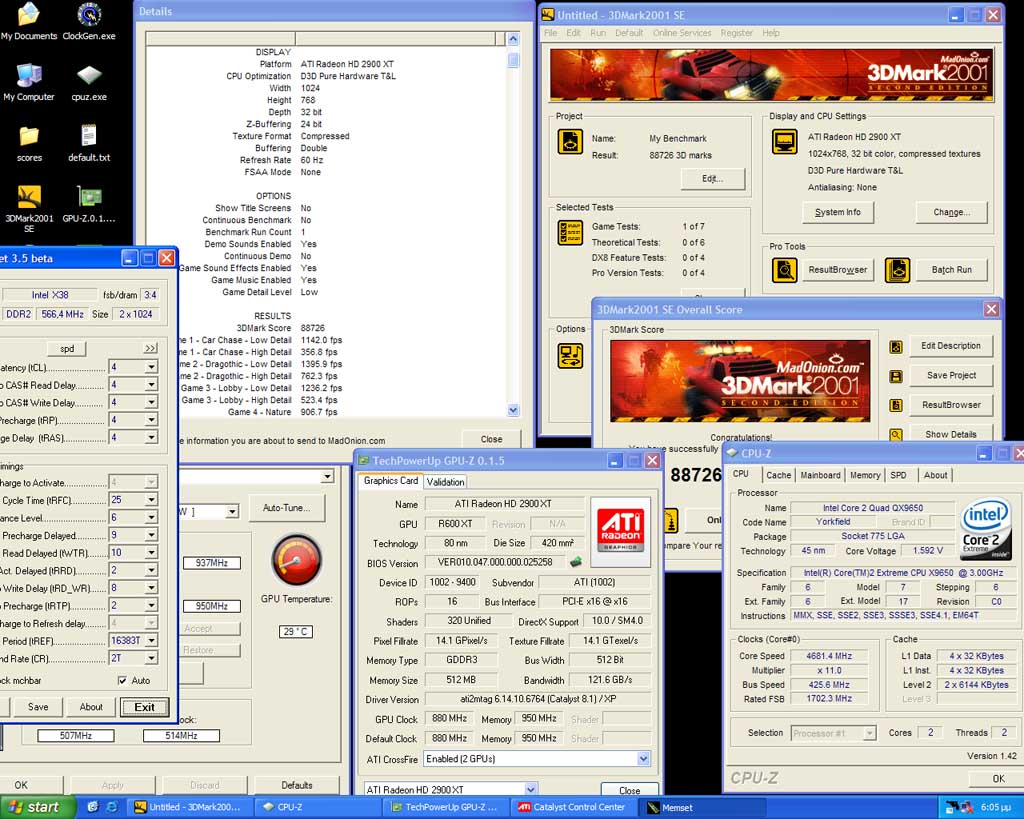Open the Command Rate (CR) 2T dropdown
The width and height of the screenshot is (1024, 819).
(151, 658)
